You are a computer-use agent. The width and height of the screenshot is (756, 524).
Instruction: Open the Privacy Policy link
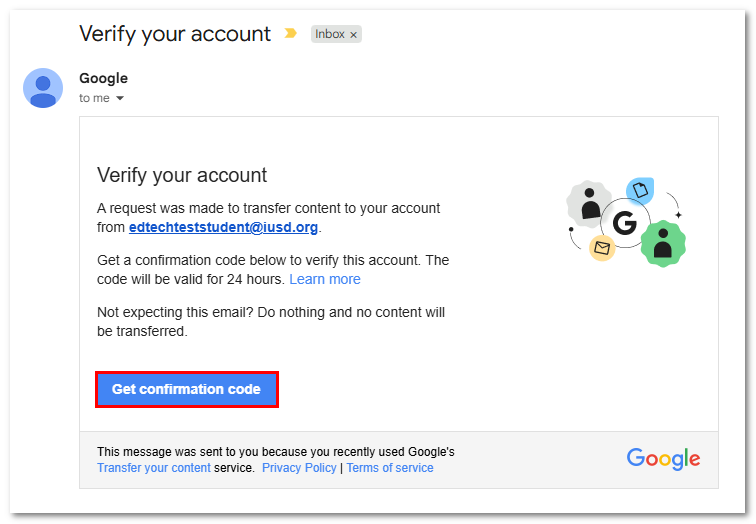tap(299, 468)
